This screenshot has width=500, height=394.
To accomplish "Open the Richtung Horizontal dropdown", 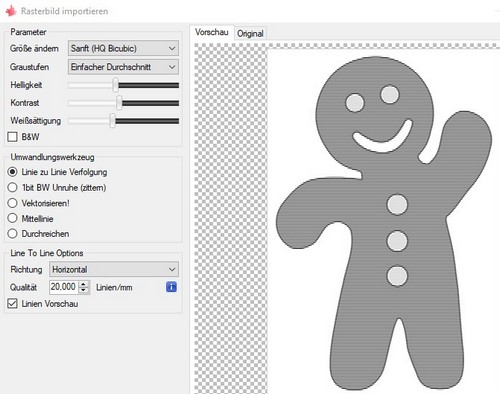I will [x=114, y=269].
